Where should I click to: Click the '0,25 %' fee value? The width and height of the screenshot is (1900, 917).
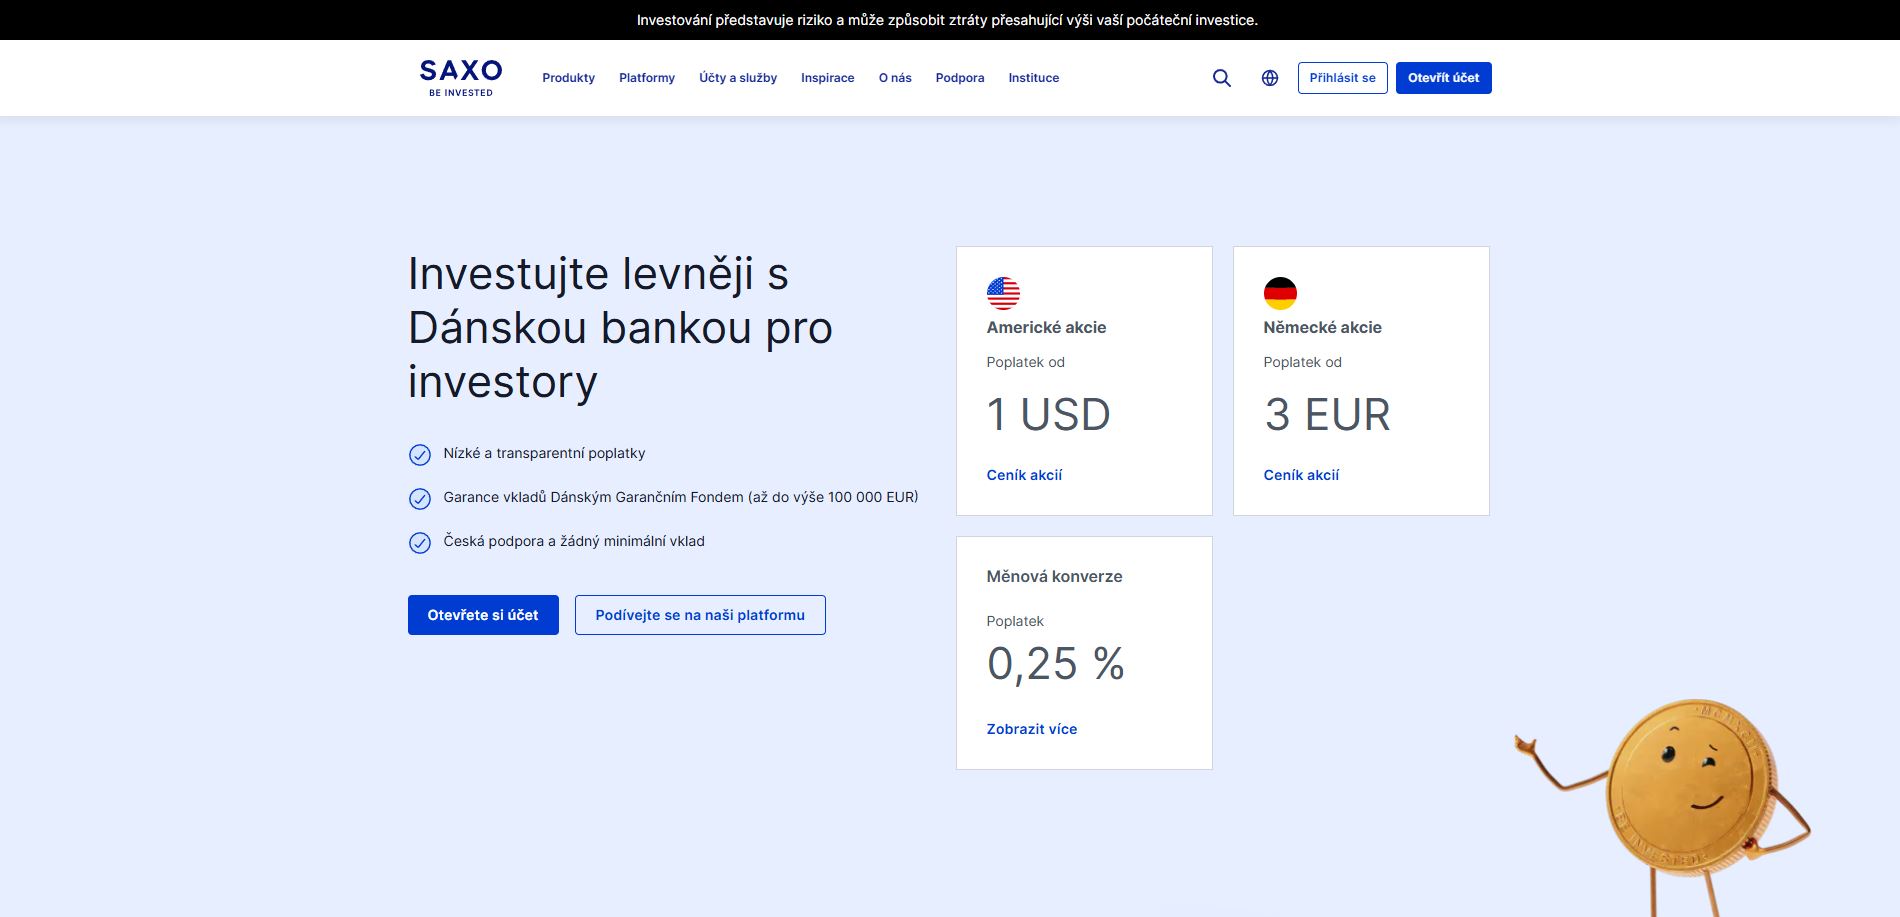(x=1055, y=664)
